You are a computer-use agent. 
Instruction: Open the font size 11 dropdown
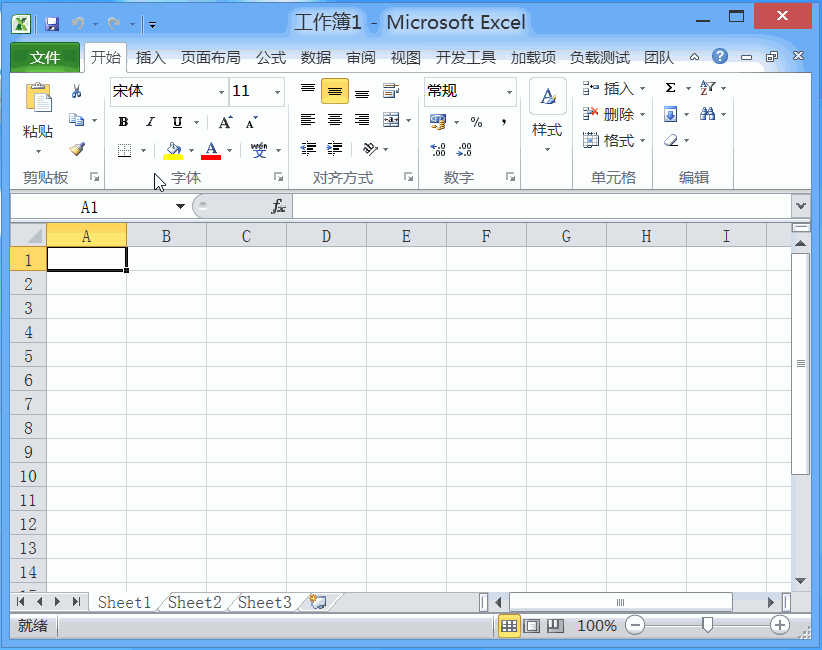coord(277,92)
